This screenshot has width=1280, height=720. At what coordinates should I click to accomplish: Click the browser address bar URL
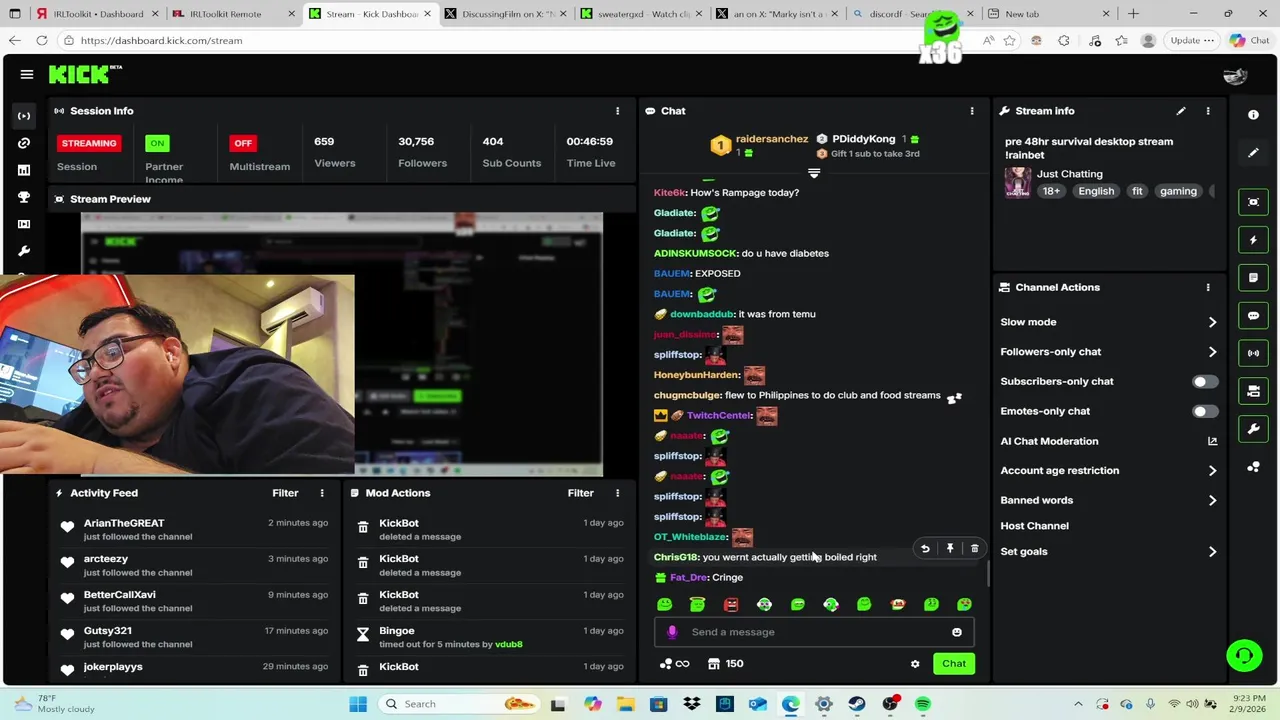coord(161,41)
